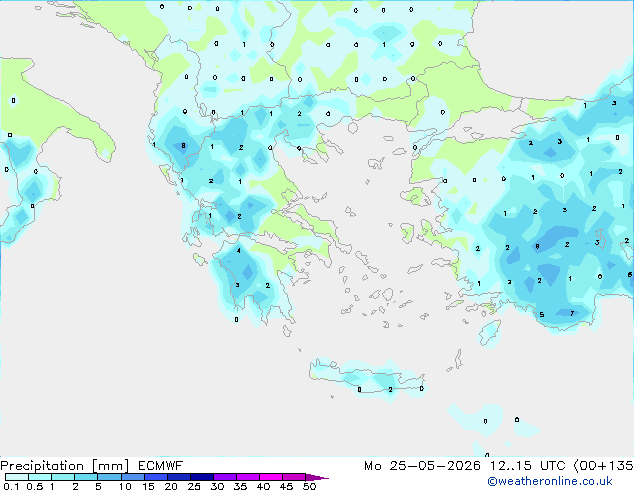
Task: Click the '5' precipitation value beside the 7
Action: 542,315
